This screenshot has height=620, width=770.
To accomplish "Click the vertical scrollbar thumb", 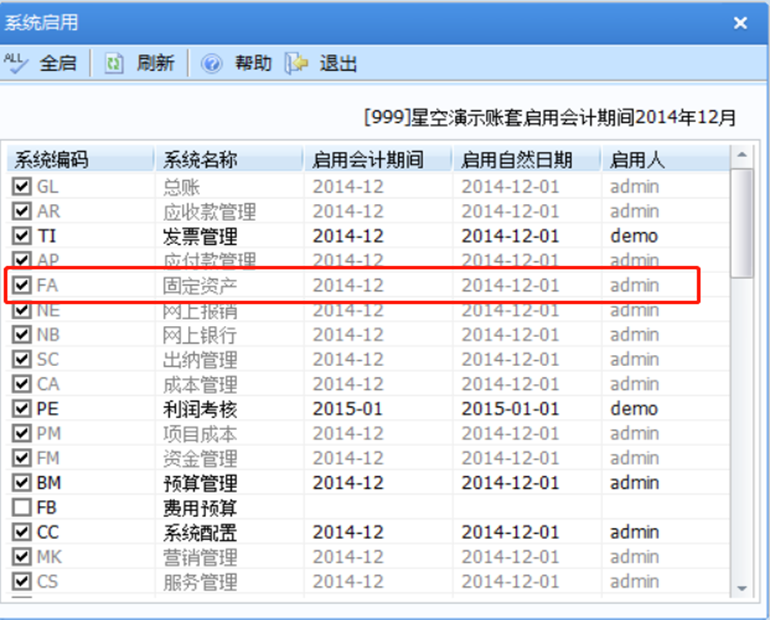I will click(x=742, y=223).
